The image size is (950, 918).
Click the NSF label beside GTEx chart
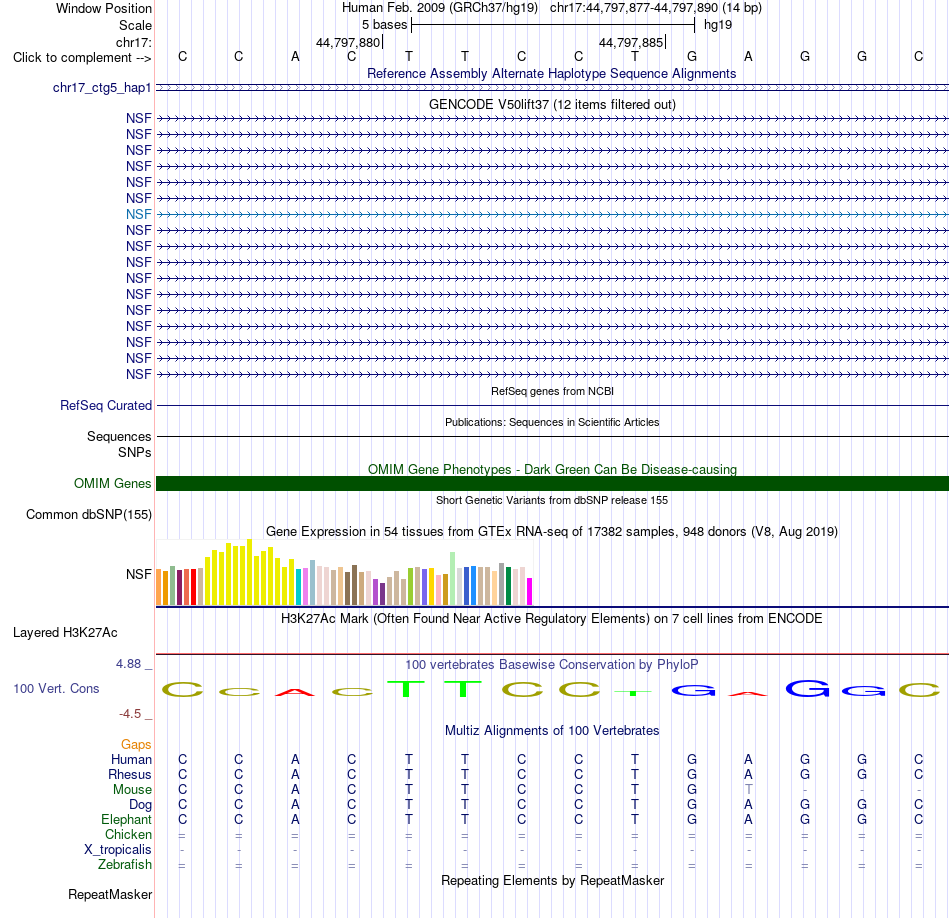(x=139, y=574)
